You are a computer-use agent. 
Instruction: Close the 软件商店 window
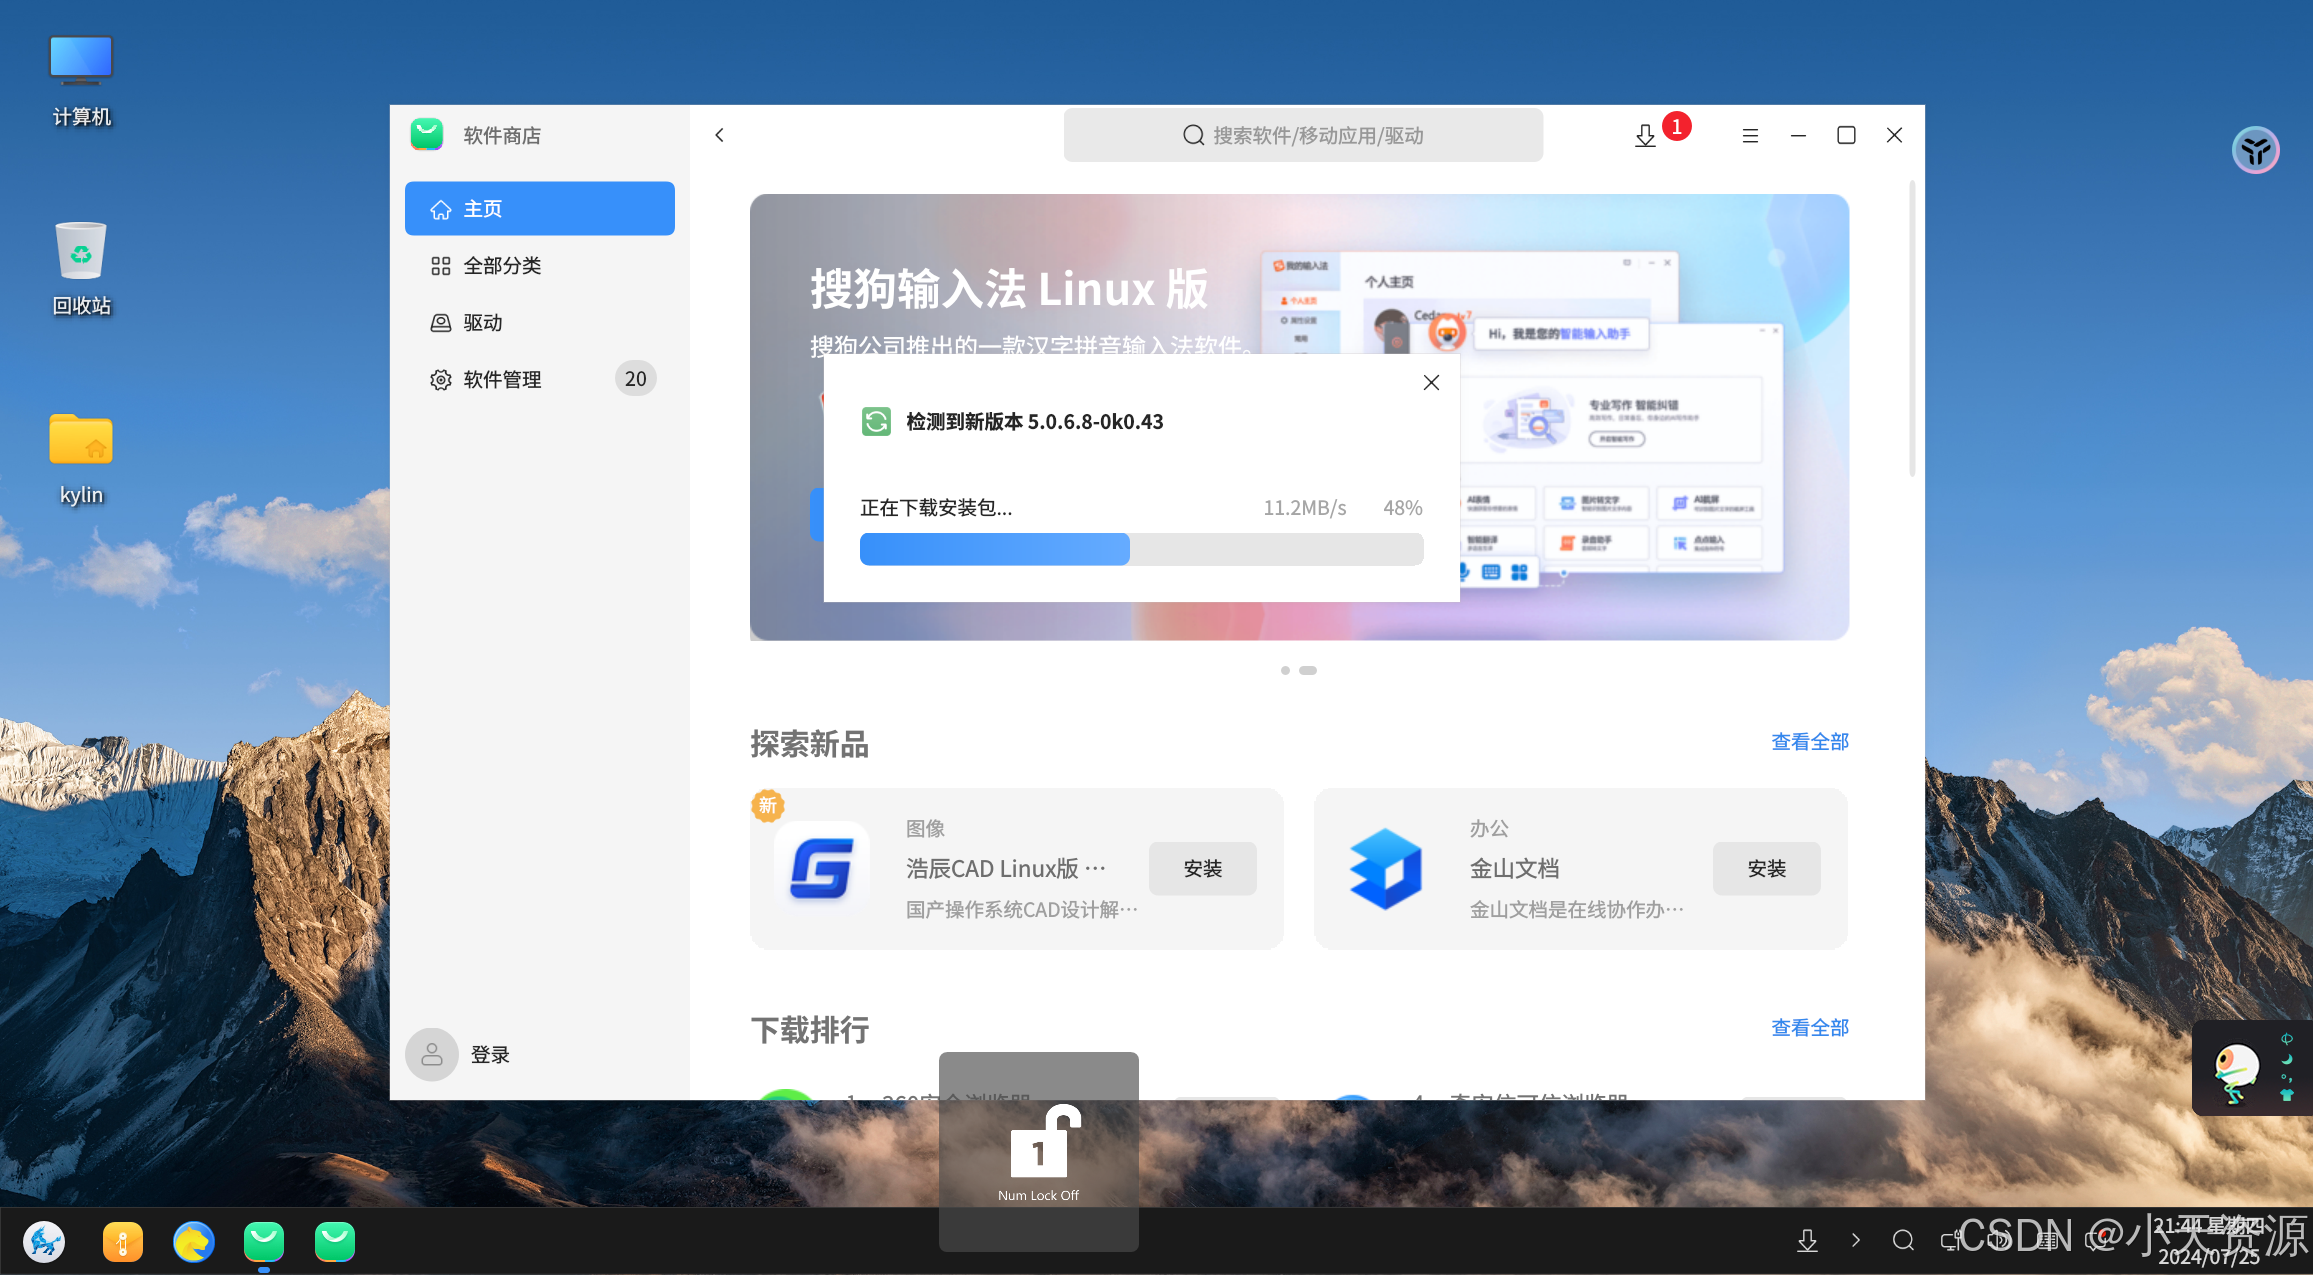1894,135
